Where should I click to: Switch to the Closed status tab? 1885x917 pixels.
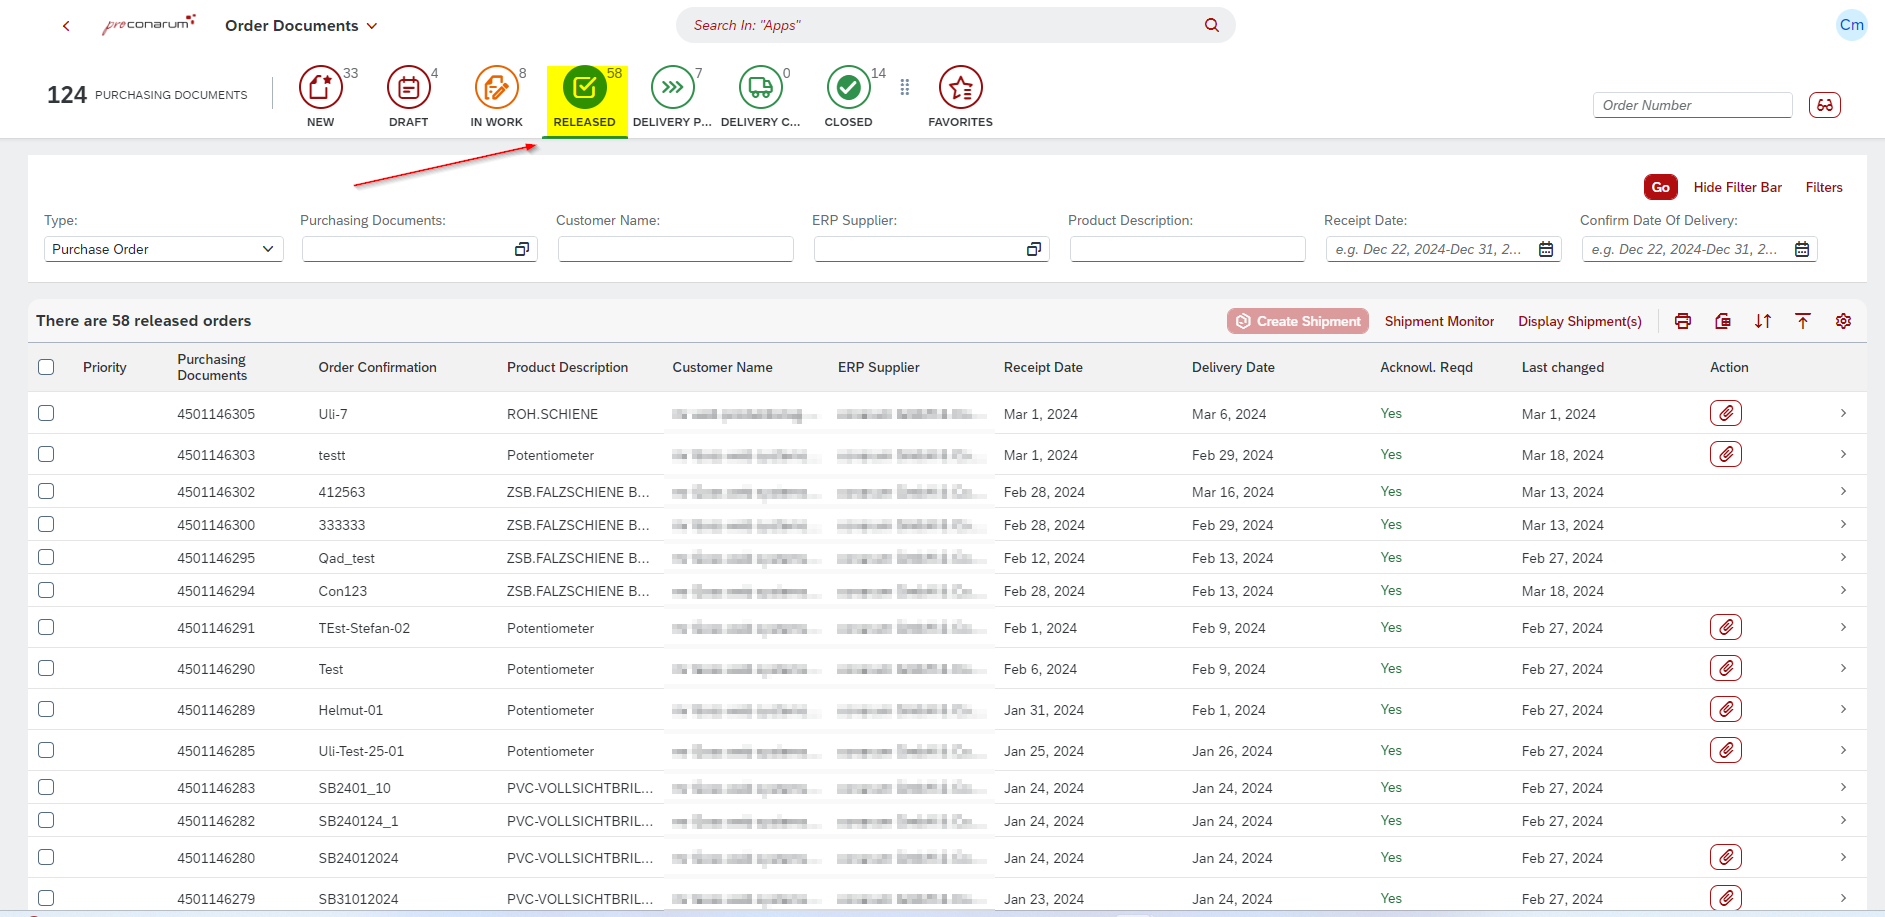click(x=848, y=97)
